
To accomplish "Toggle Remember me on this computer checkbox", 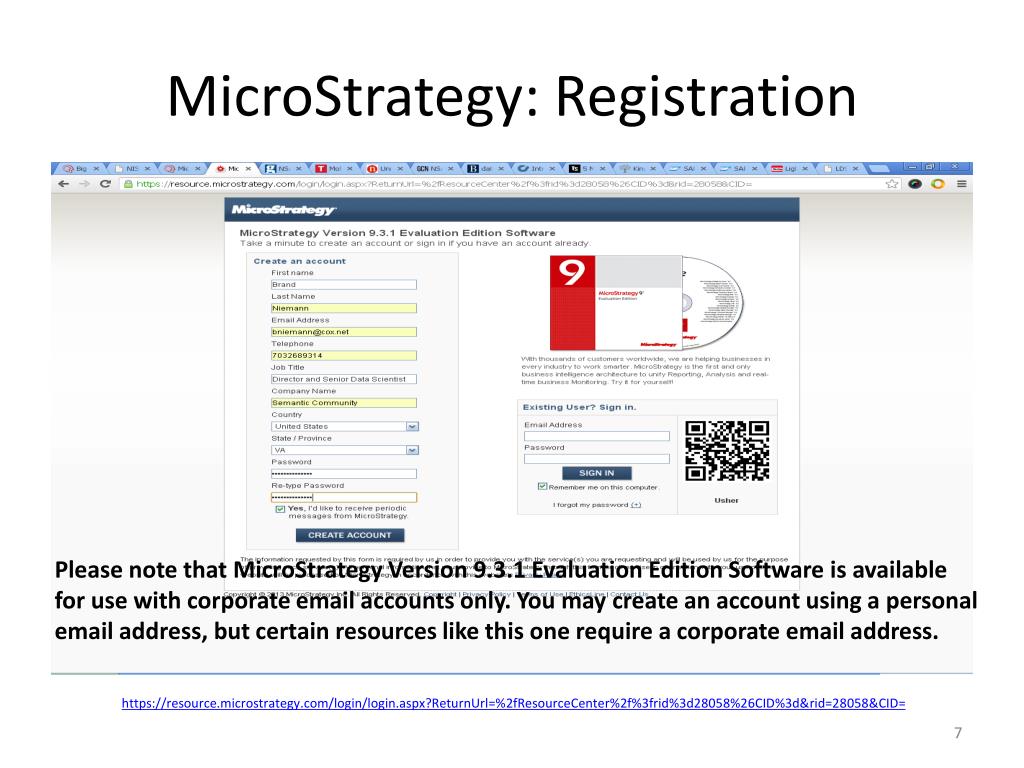I will click(x=542, y=487).
